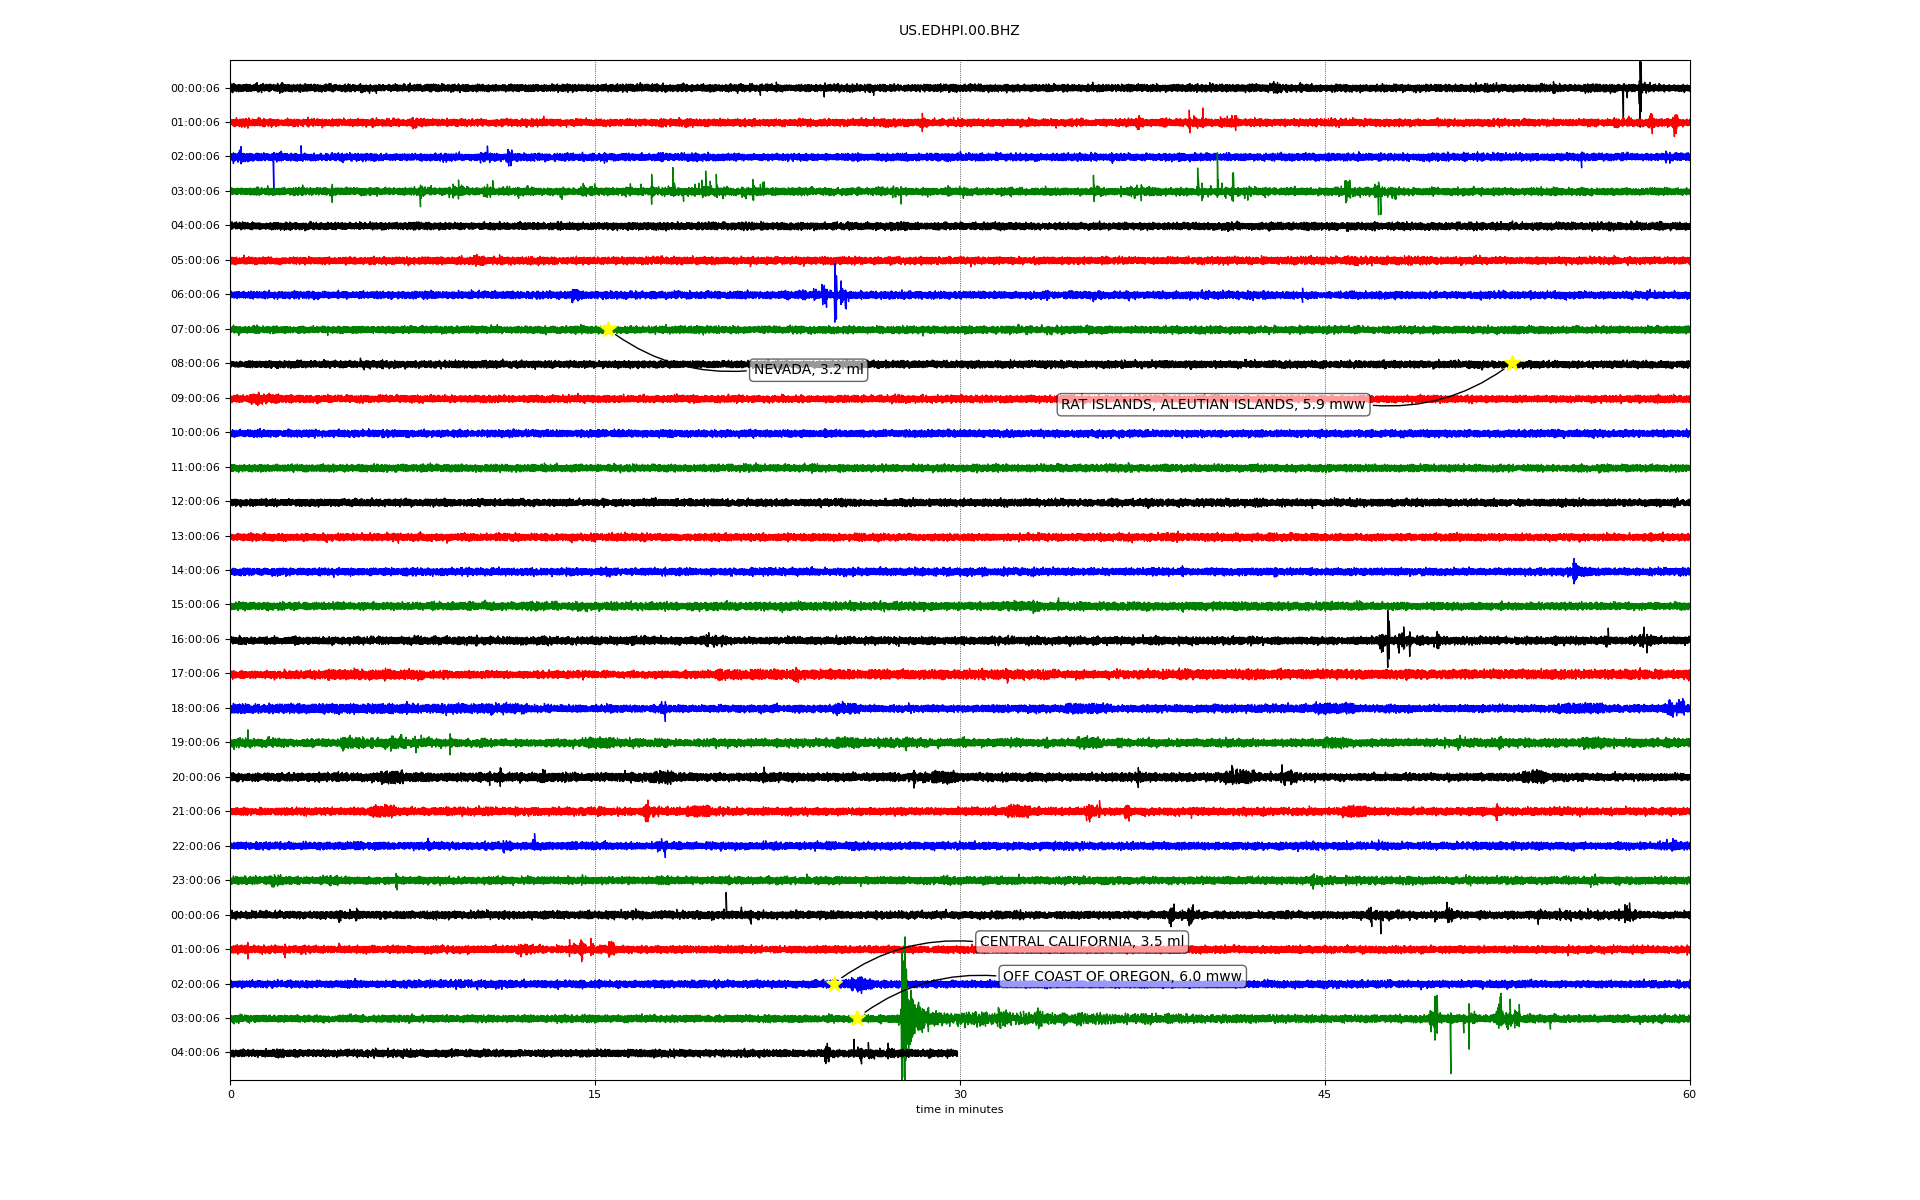Image resolution: width=1920 pixels, height=1200 pixels.
Task: Click the Rat Islands event star marker
Action: (1512, 363)
